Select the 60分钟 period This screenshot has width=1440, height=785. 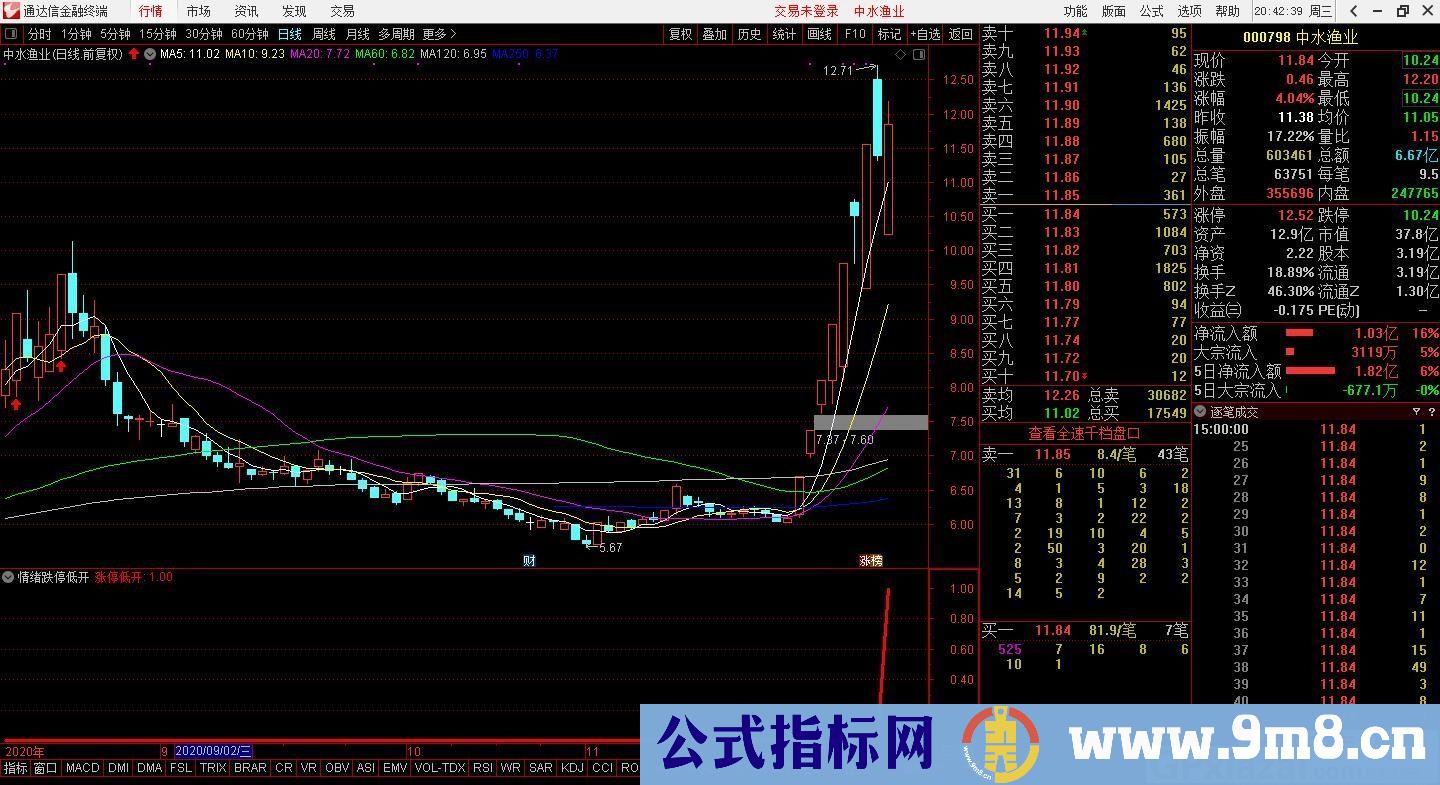[x=250, y=34]
